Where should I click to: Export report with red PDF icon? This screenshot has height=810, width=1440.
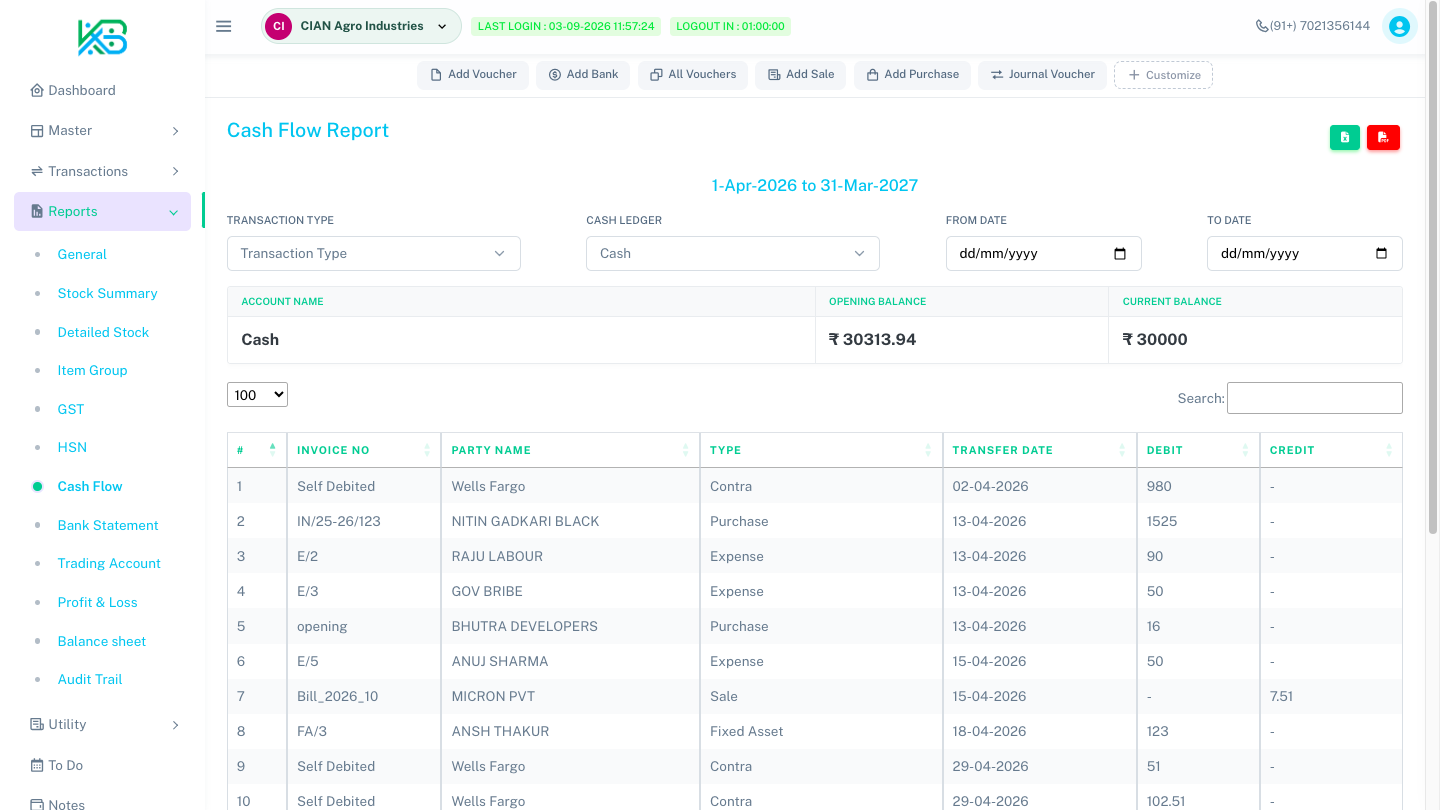pos(1383,138)
